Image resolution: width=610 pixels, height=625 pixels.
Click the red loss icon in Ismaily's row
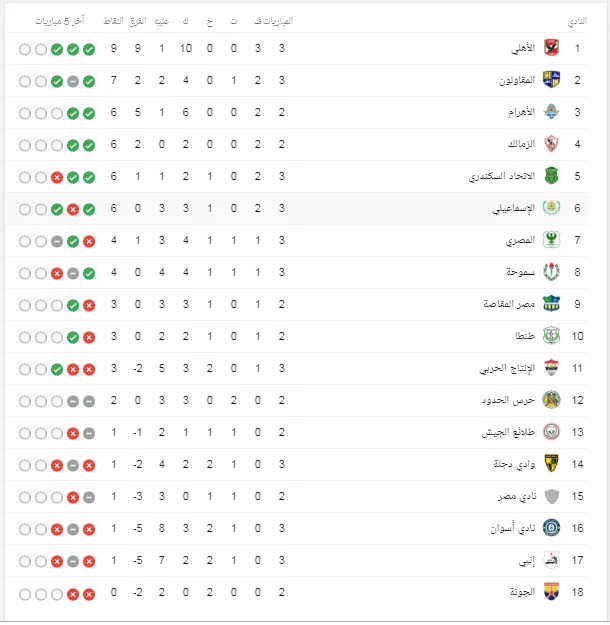73,209
